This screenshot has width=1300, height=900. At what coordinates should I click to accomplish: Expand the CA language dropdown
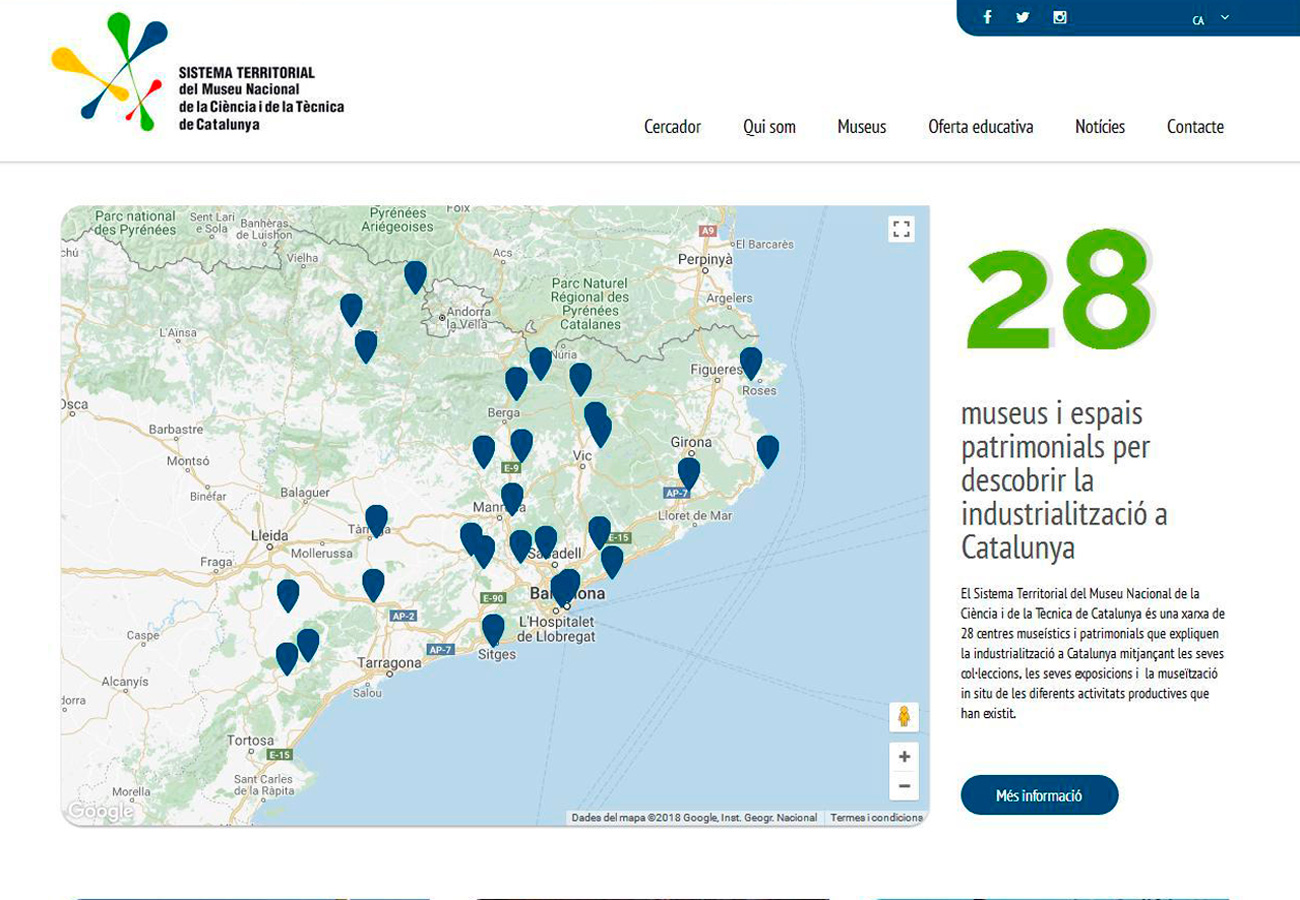(x=1210, y=19)
